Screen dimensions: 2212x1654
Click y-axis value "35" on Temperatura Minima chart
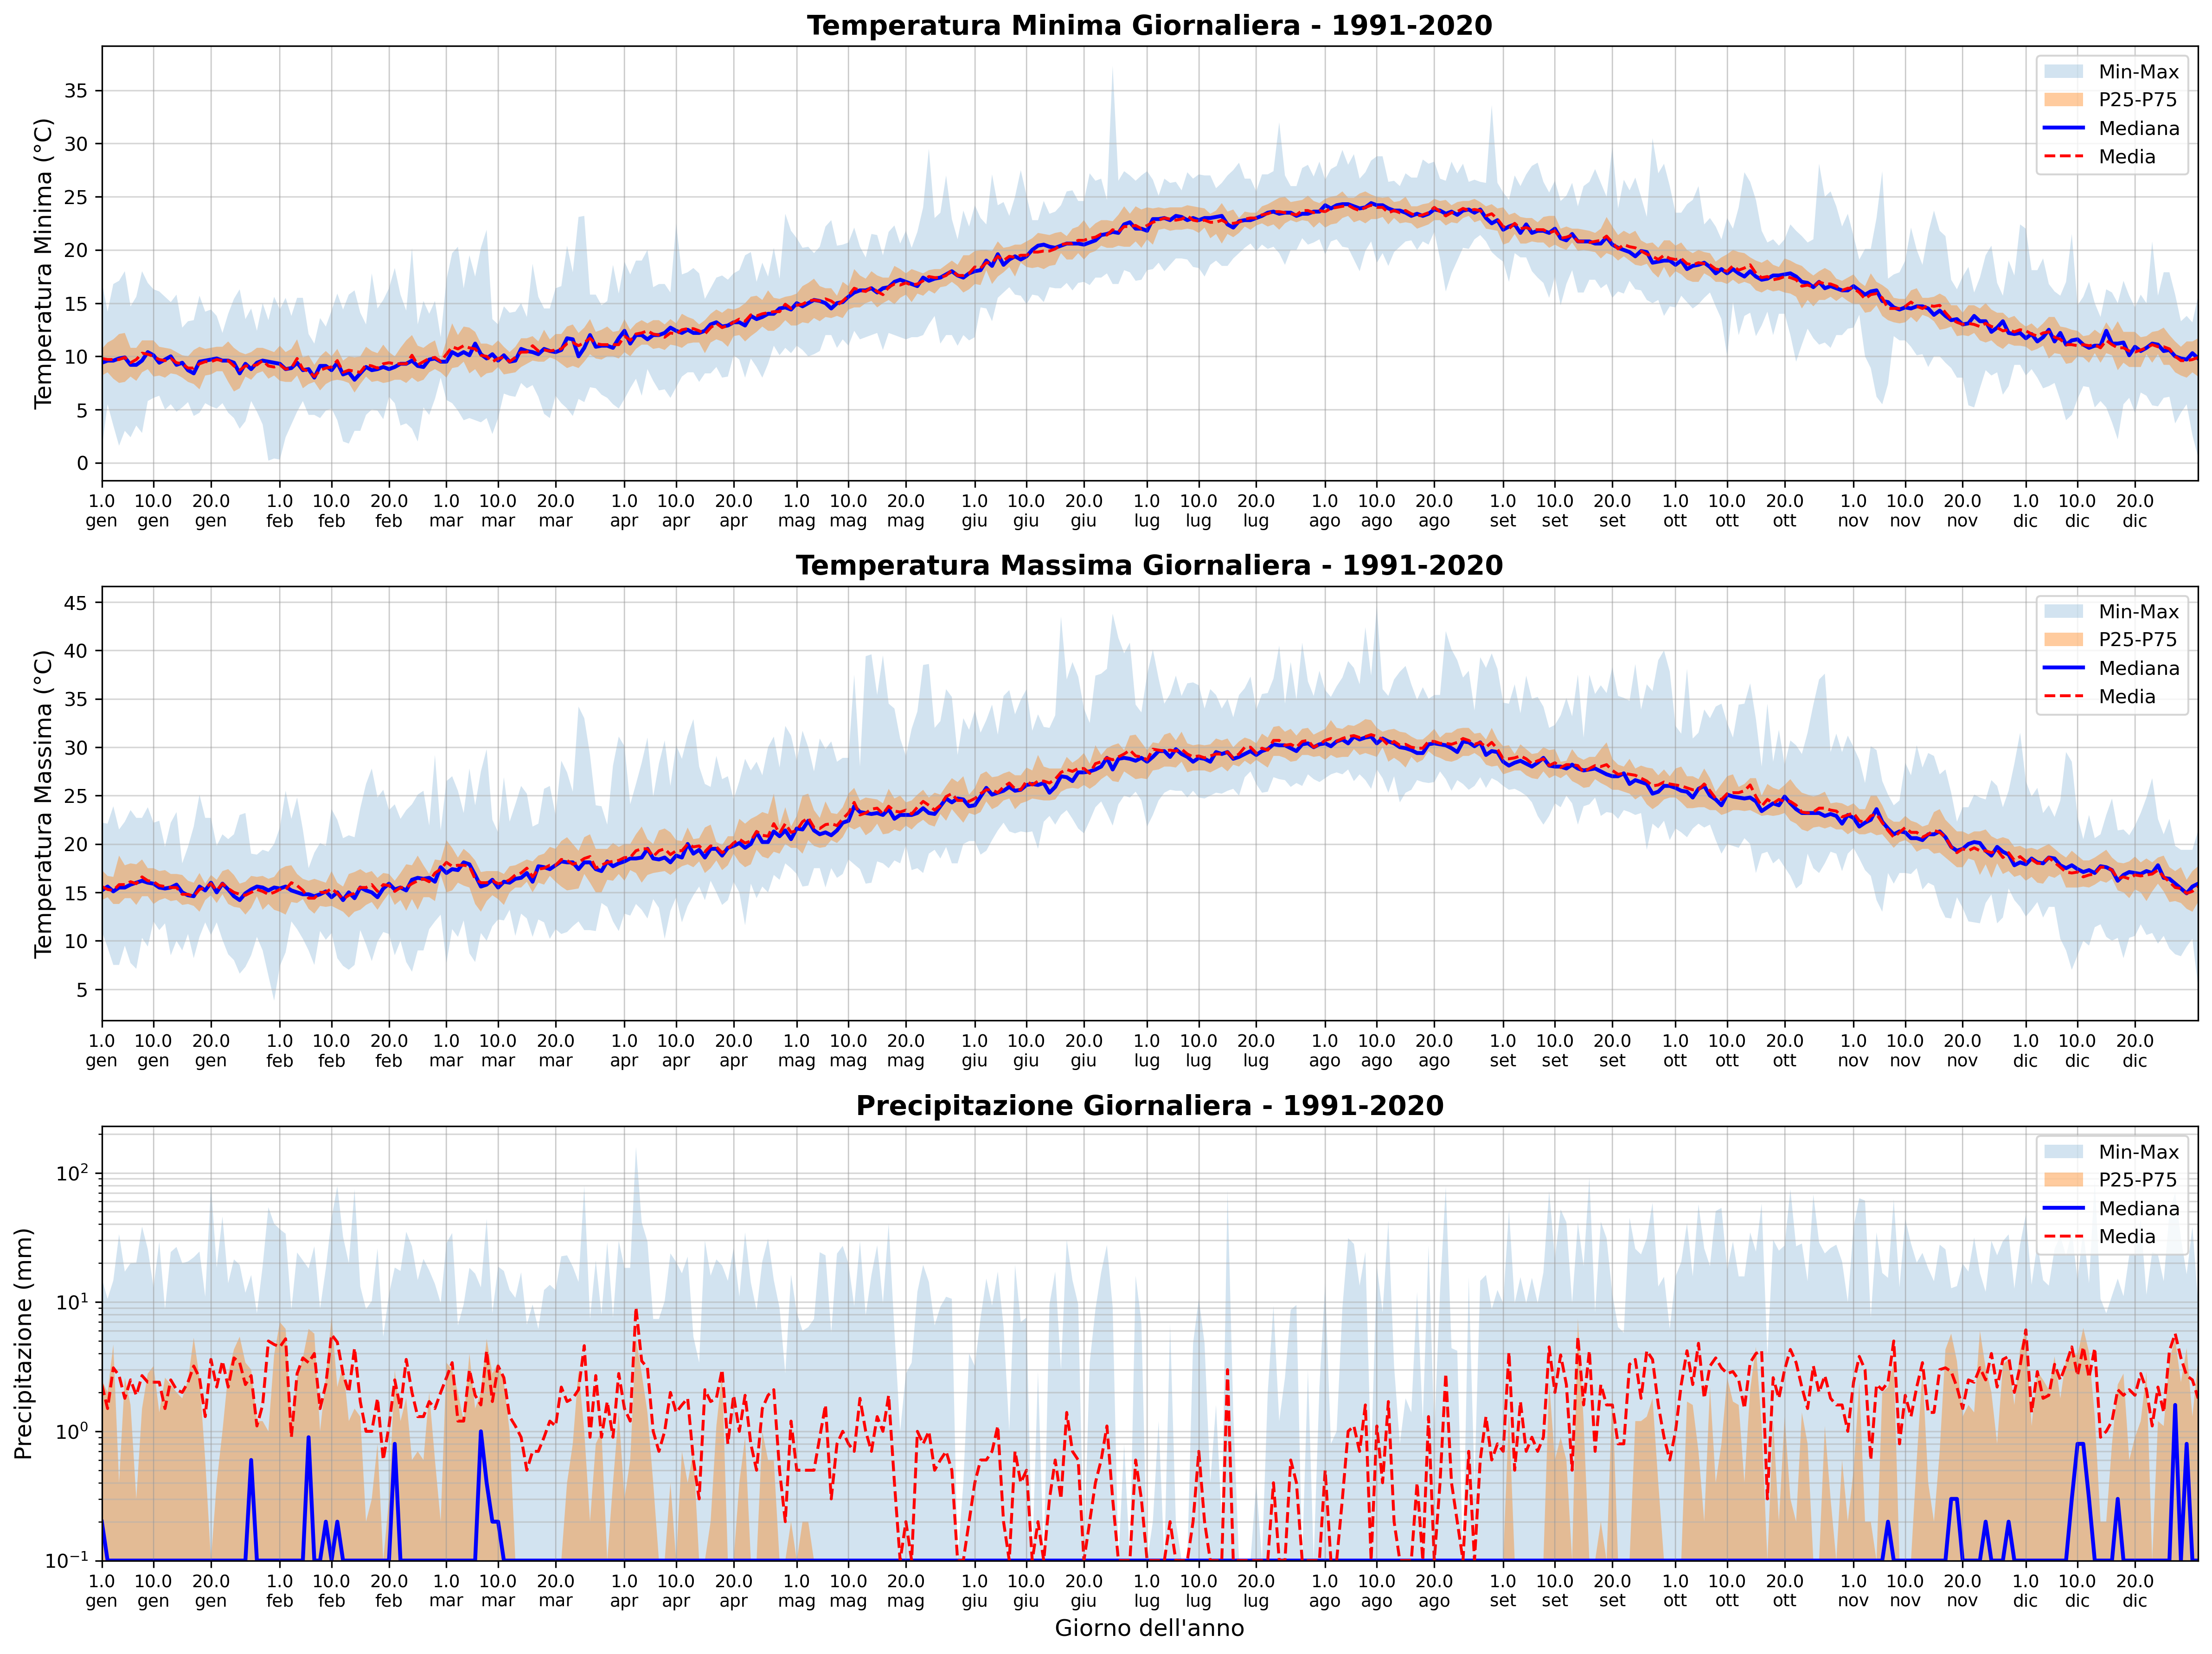(76, 91)
